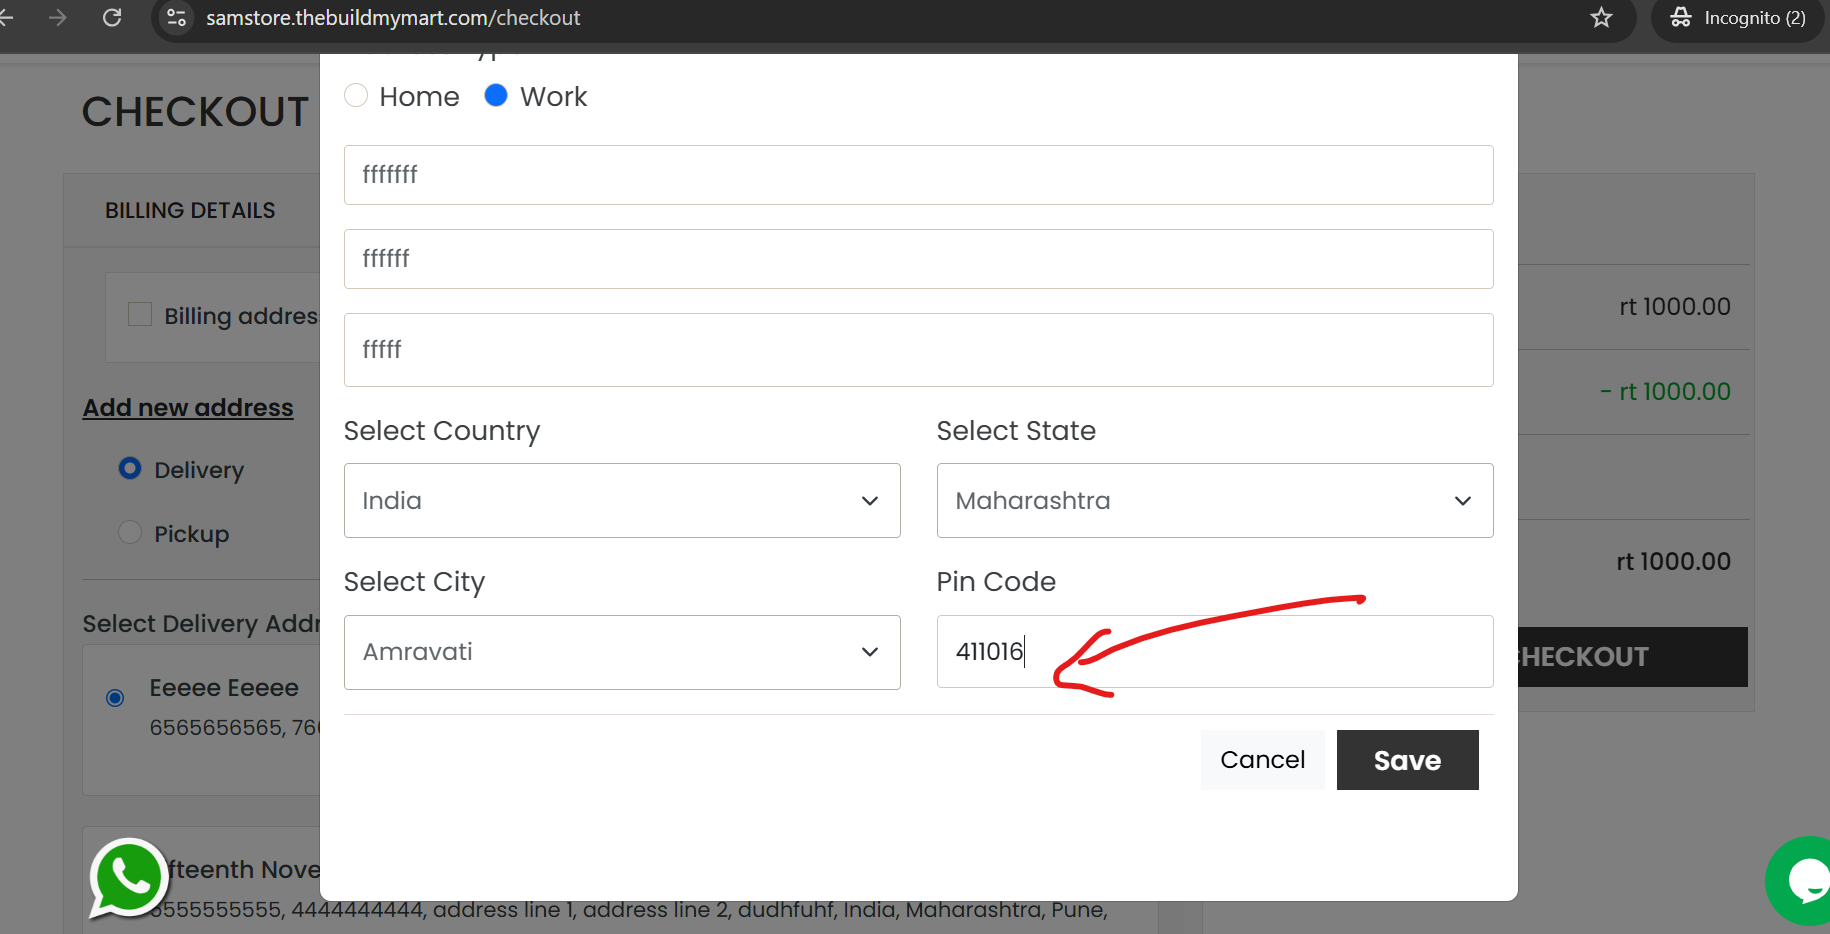Click the first address field containing fffffff

(x=919, y=175)
